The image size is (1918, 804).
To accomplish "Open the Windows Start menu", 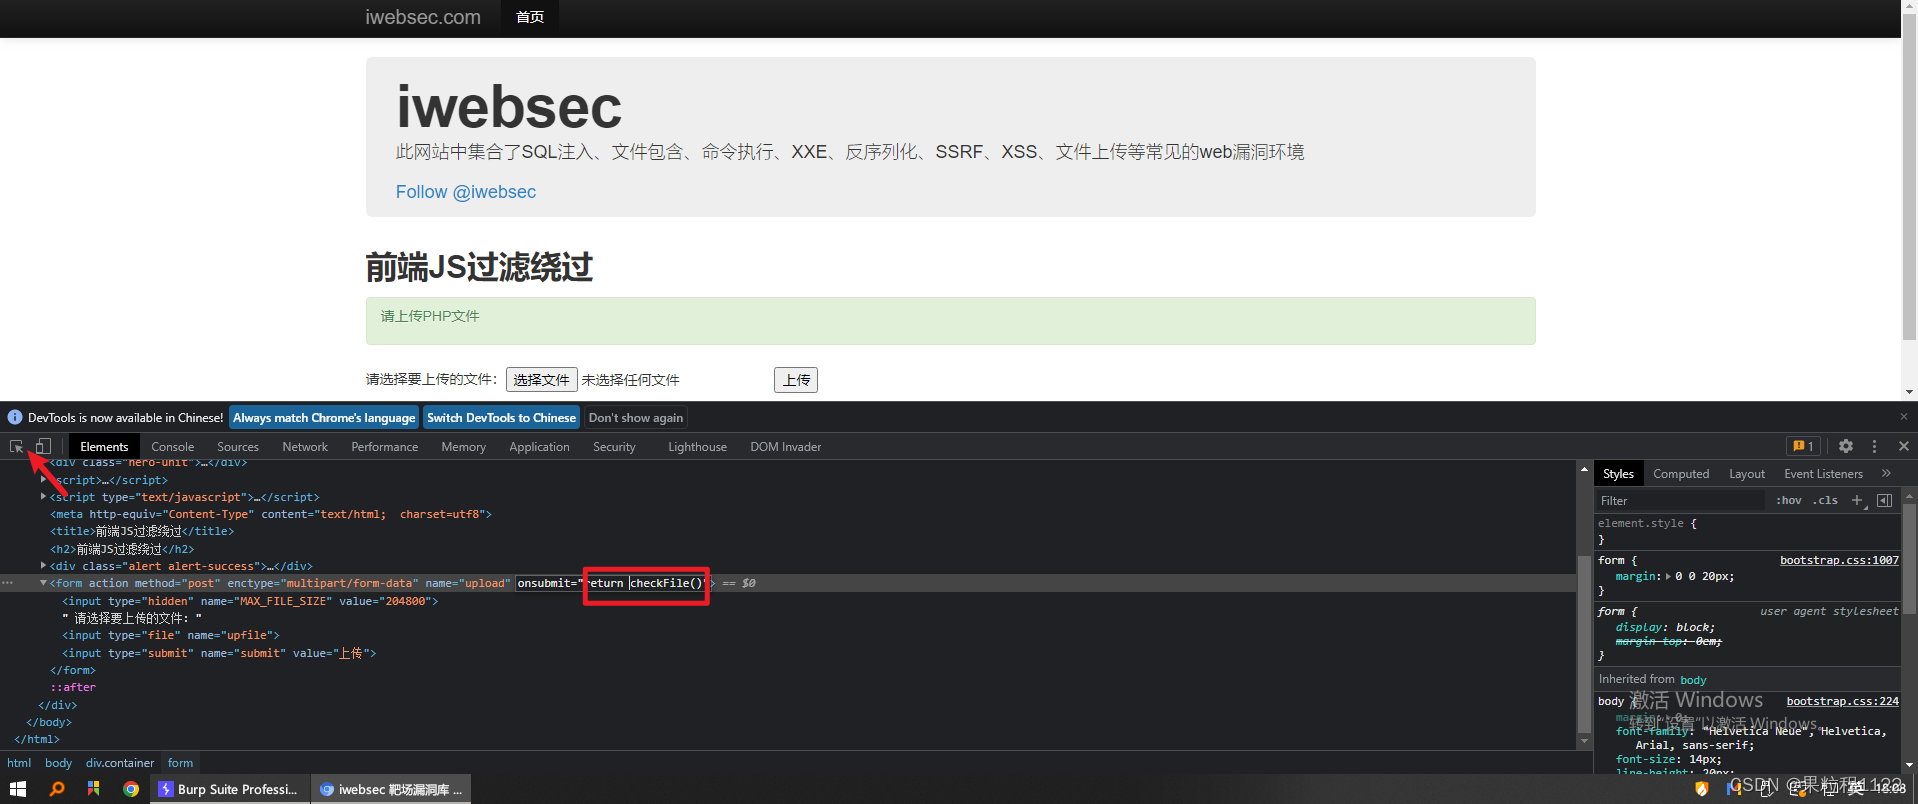I will click(x=17, y=789).
